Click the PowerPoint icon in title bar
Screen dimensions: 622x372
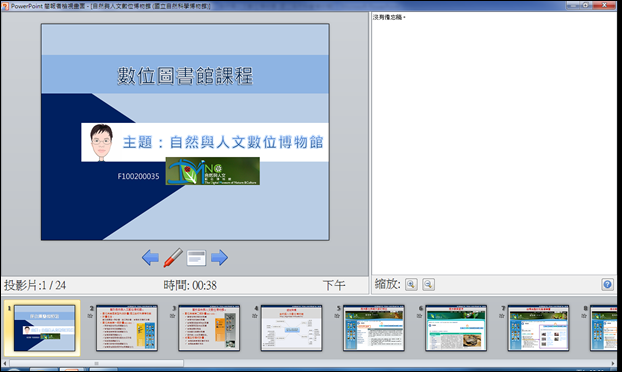5,6
